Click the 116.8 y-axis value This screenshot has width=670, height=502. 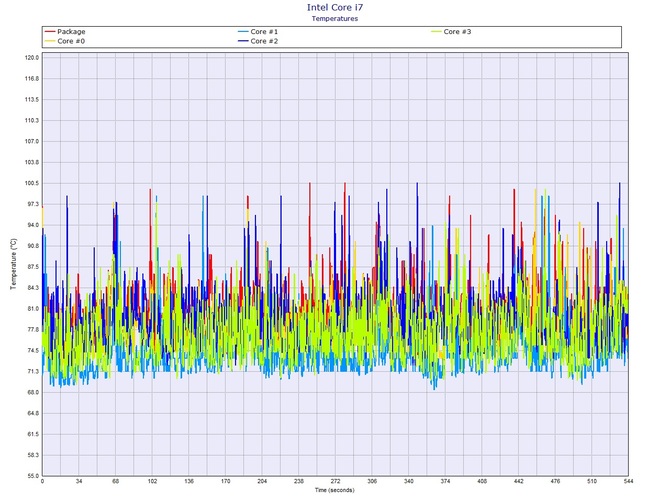click(32, 79)
